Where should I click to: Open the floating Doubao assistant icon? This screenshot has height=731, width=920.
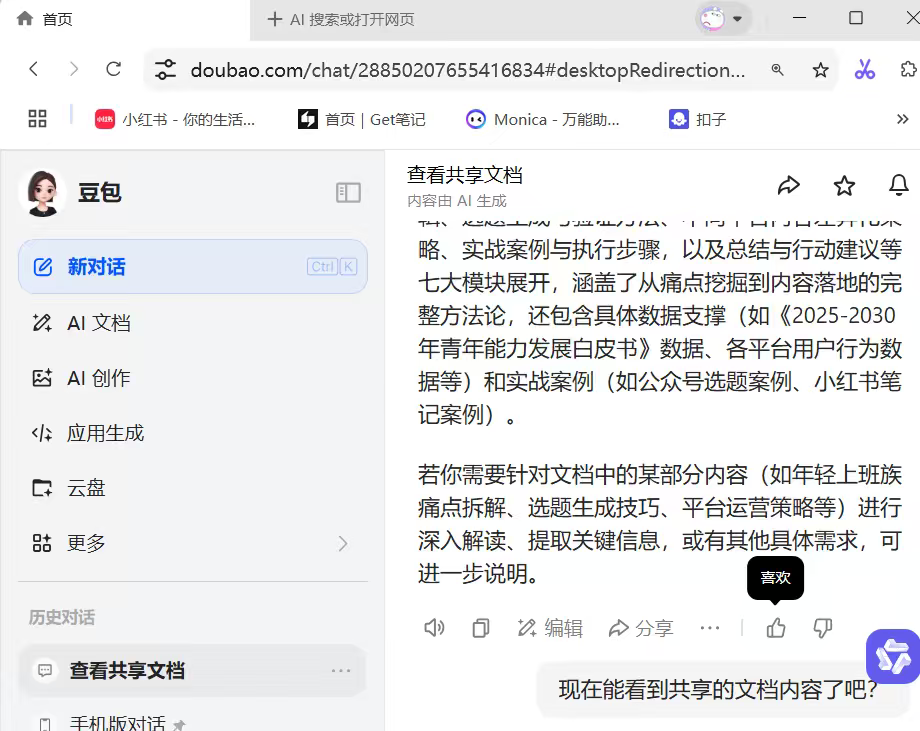pyautogui.click(x=892, y=656)
